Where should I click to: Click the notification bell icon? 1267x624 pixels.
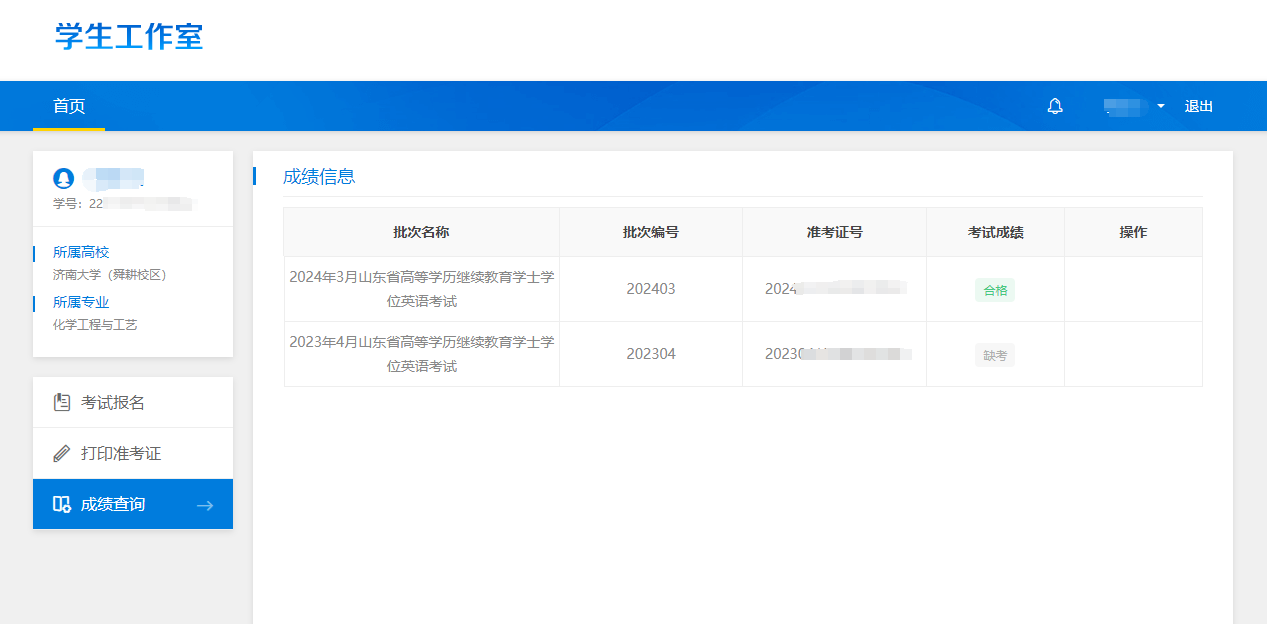[x=1055, y=105]
